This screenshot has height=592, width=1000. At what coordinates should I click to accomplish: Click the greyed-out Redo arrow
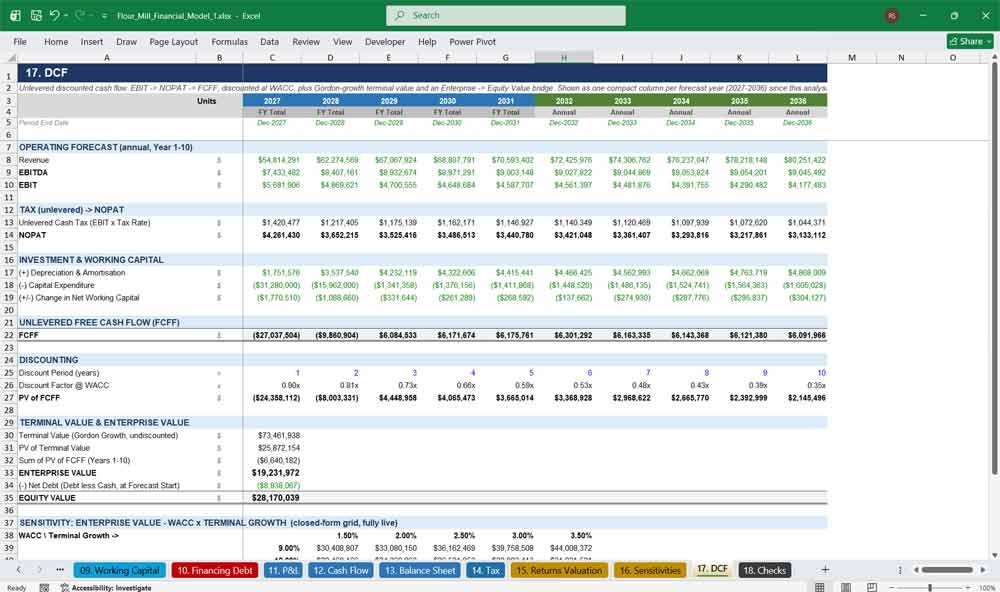pos(80,15)
